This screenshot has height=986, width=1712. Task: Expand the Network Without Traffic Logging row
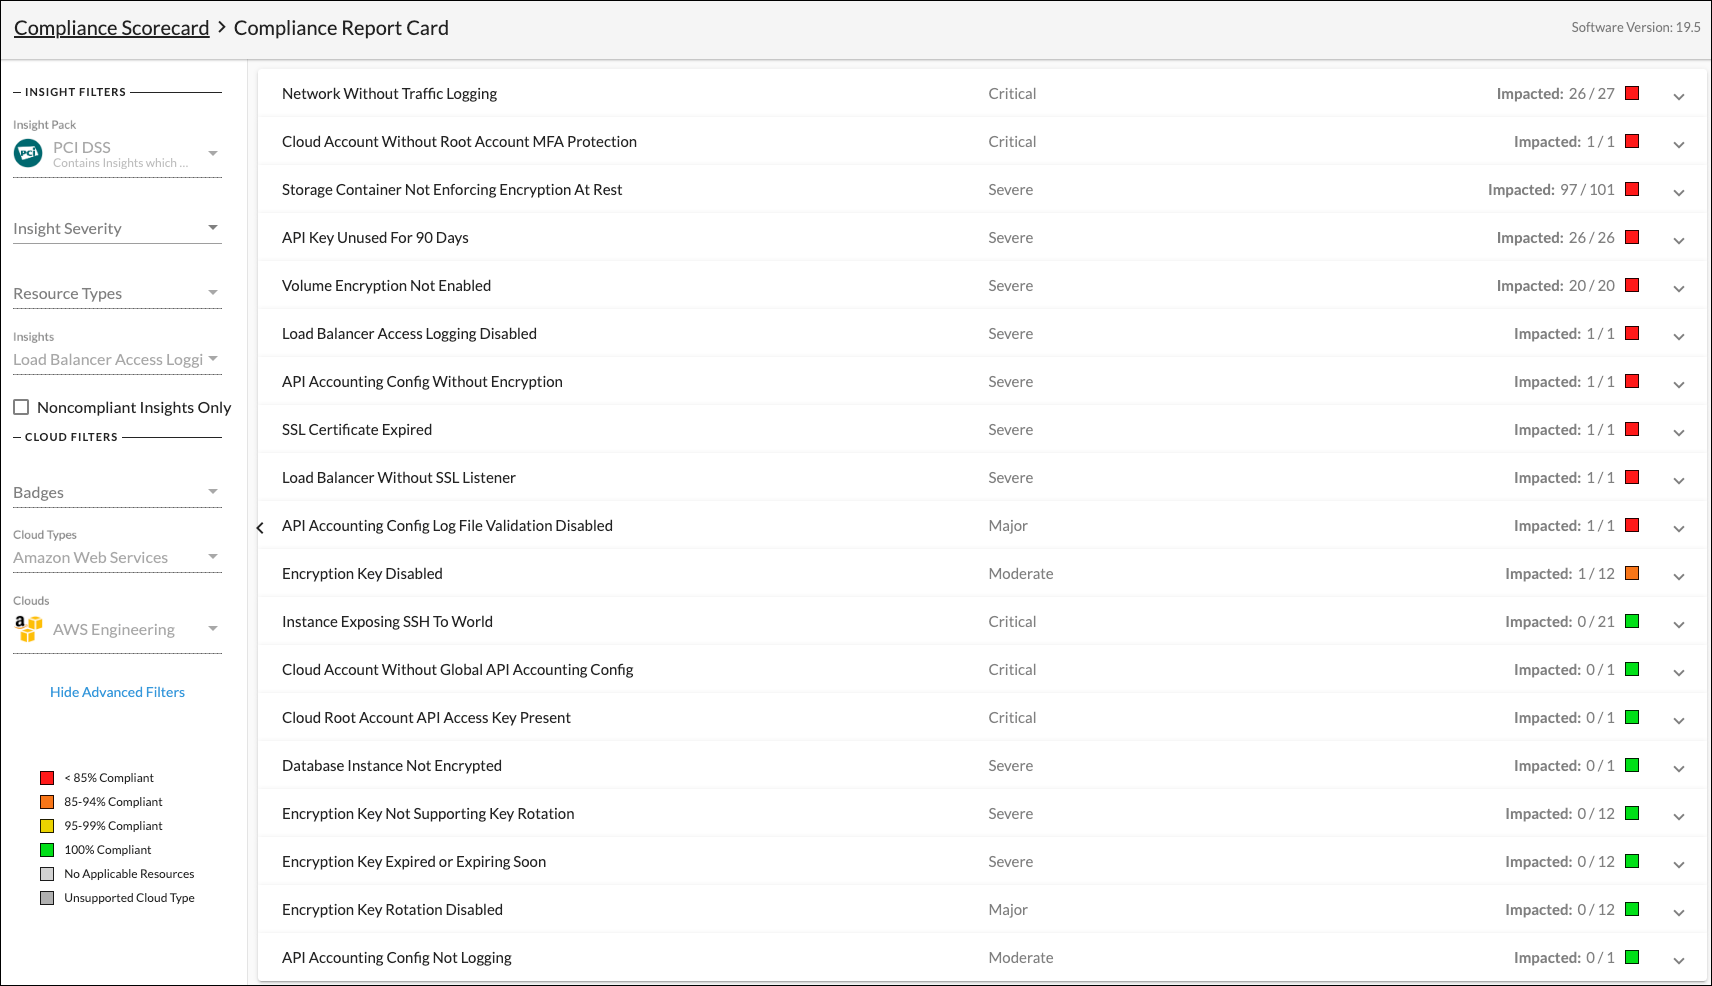[1679, 95]
